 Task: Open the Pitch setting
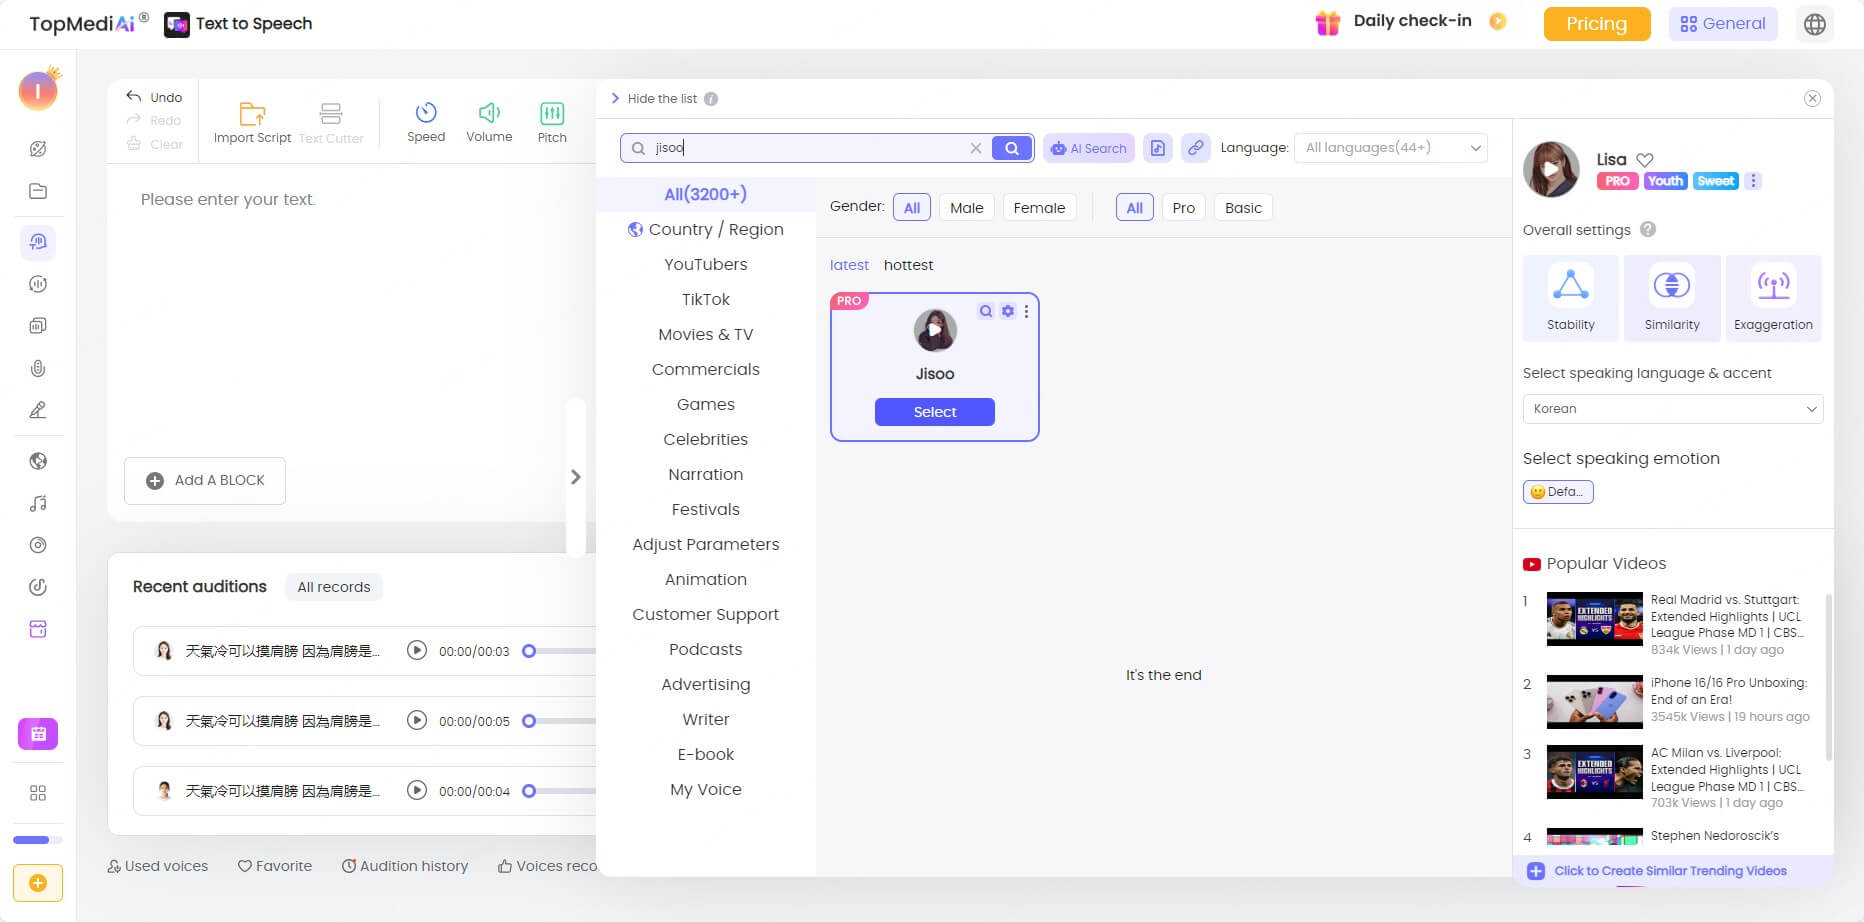(552, 123)
